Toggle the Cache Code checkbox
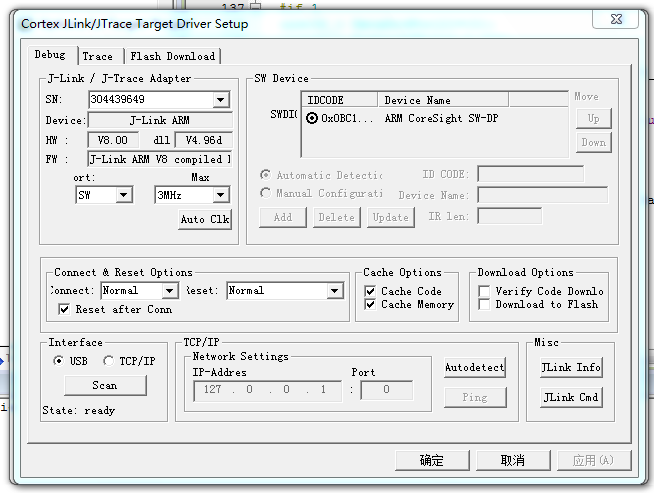This screenshot has width=654, height=493. pos(370,291)
